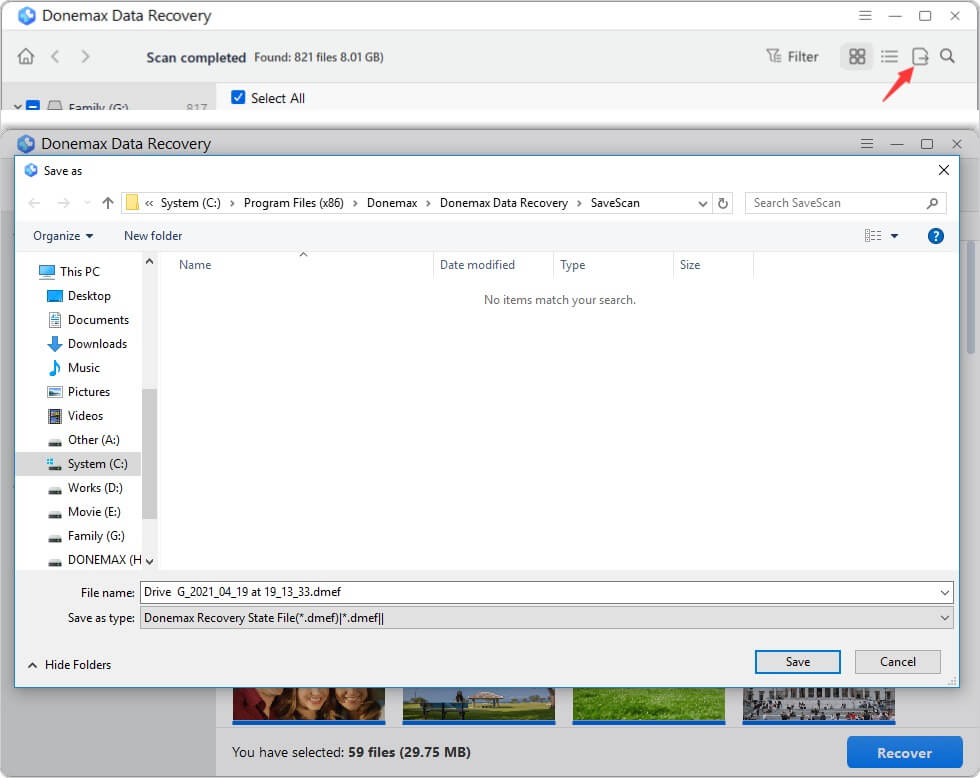Switch to list view icon
Screen dimensions: 980x778
[x=889, y=57]
